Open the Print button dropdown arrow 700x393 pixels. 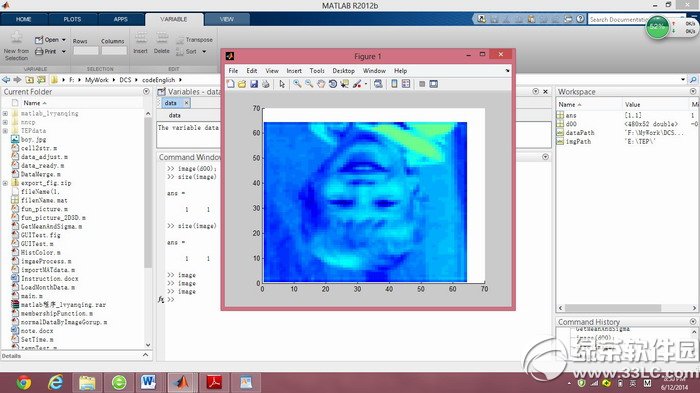[64, 51]
